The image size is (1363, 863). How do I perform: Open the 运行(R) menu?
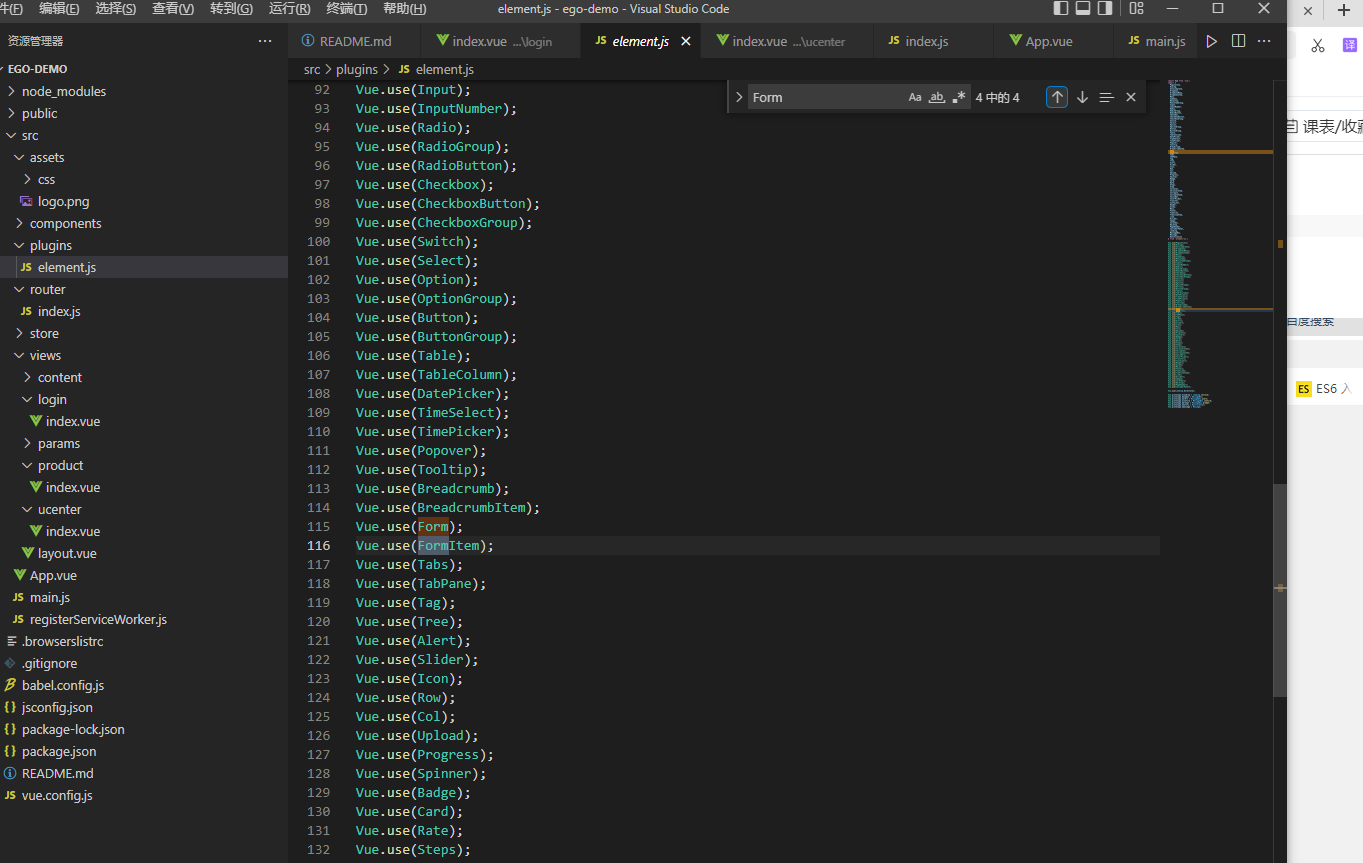[289, 8]
